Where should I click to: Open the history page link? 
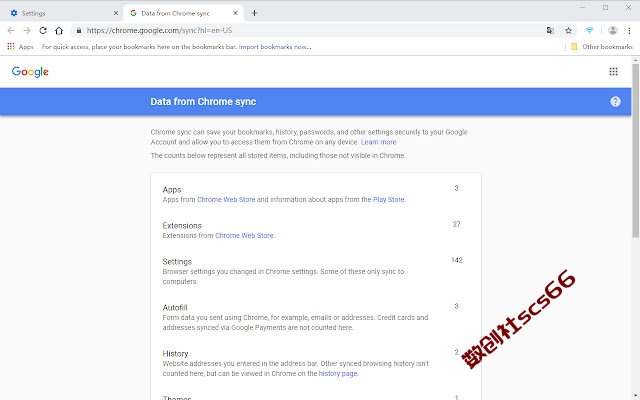pyautogui.click(x=338, y=373)
